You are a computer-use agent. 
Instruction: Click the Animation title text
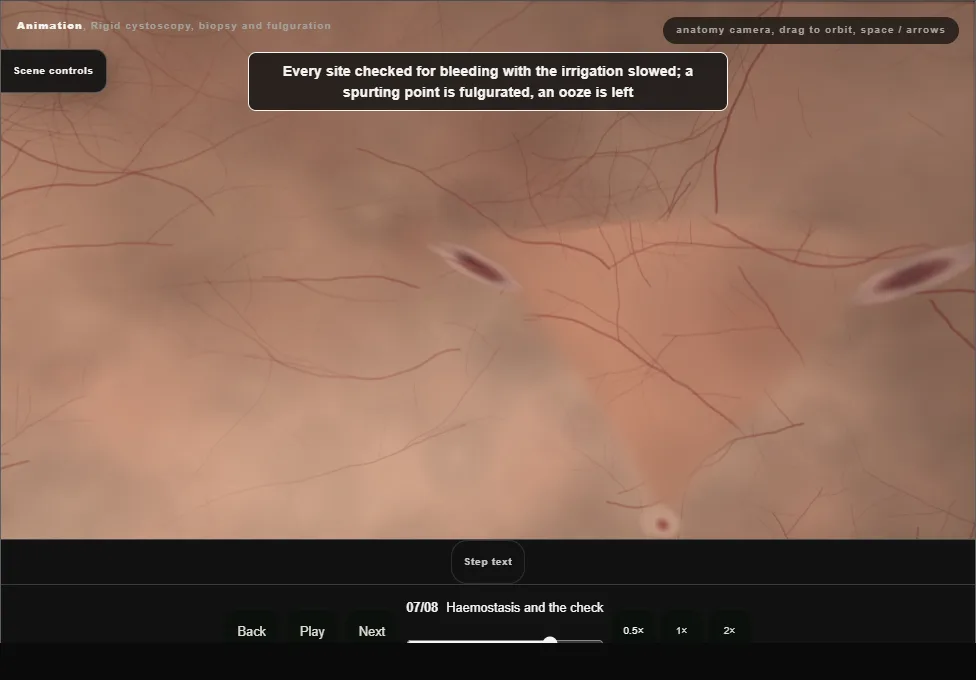pyautogui.click(x=174, y=26)
